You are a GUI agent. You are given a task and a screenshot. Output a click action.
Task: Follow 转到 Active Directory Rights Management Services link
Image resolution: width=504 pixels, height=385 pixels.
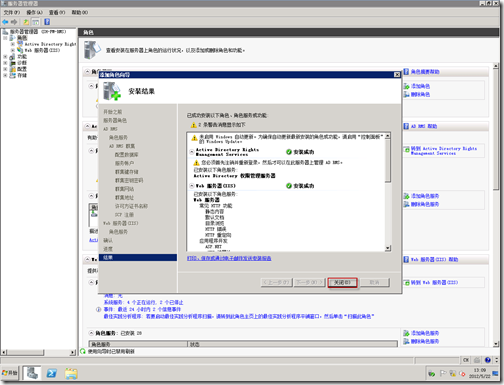pos(444,151)
